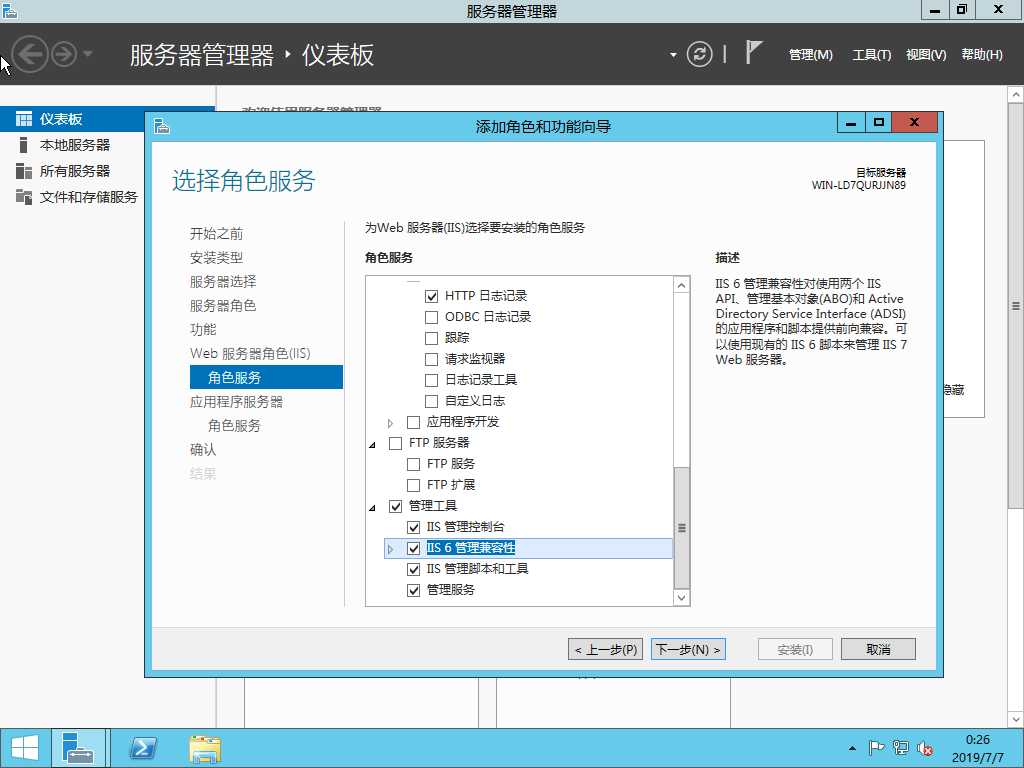Click the wizard title bar icon
1024x768 pixels.
pos(162,125)
